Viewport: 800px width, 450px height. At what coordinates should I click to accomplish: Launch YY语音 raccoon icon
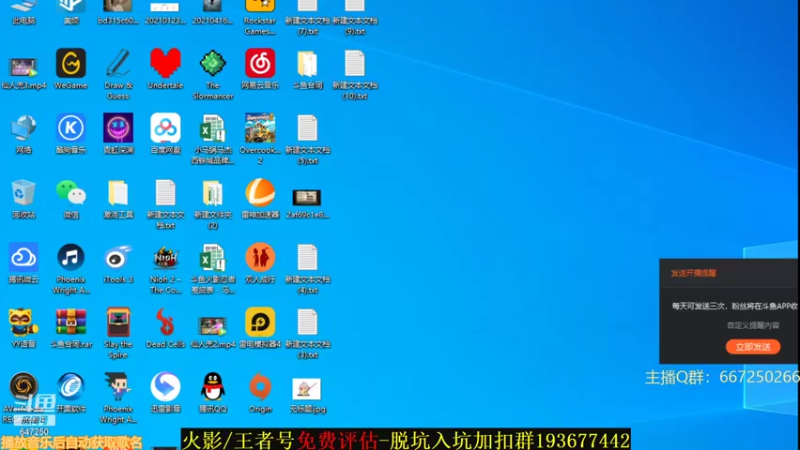point(23,322)
